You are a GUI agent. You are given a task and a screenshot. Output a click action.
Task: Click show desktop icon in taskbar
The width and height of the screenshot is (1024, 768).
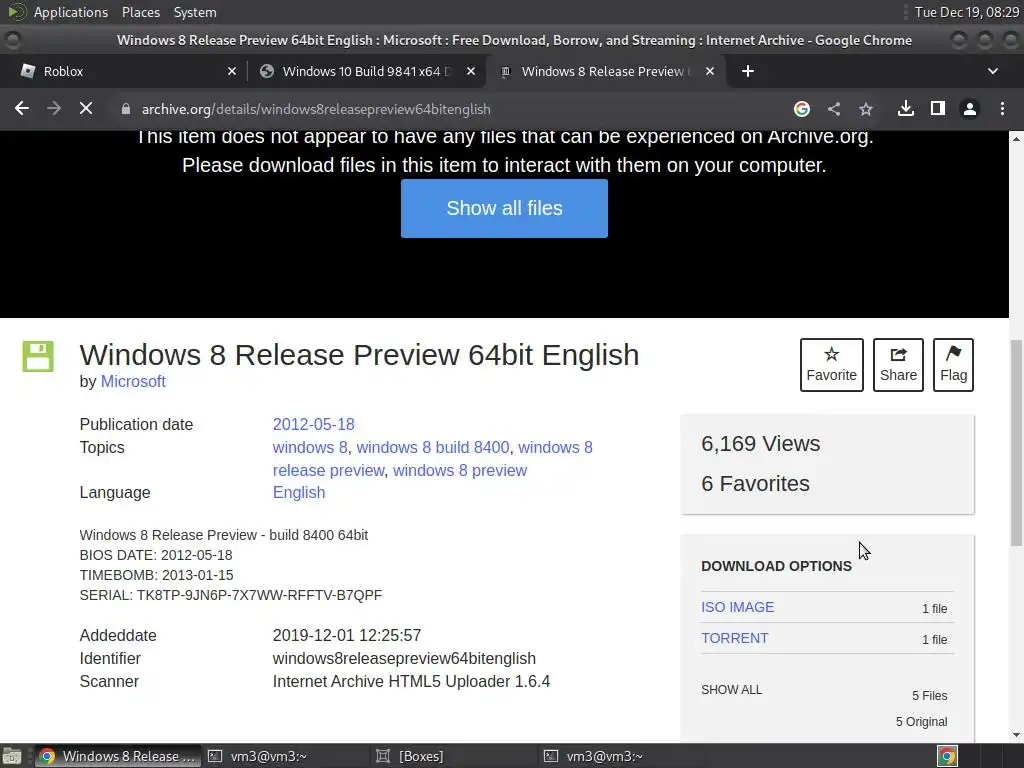tap(12, 756)
